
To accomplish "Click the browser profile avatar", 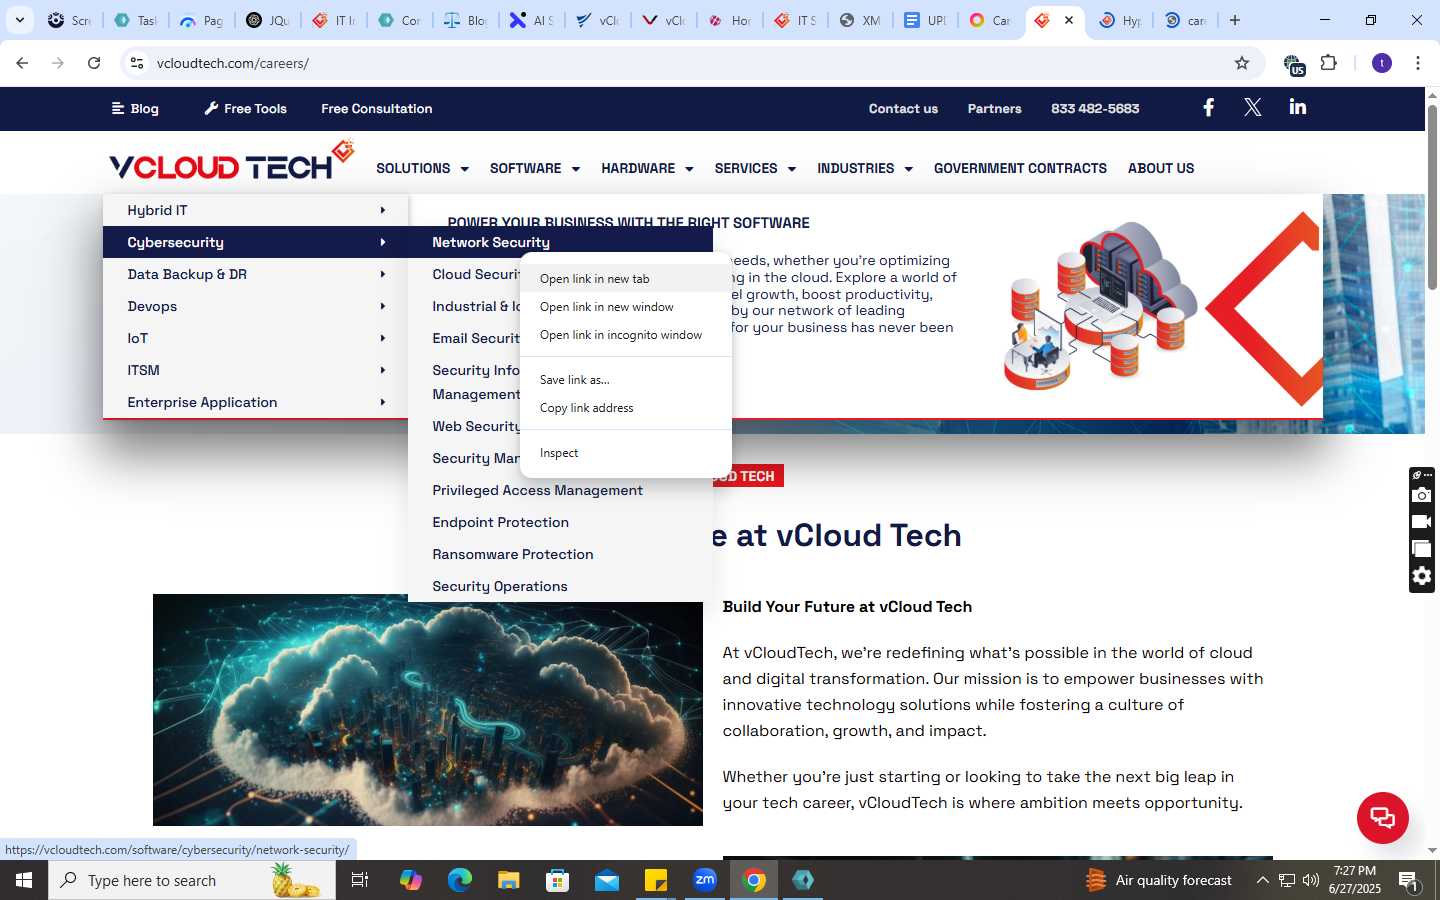I will coord(1382,63).
